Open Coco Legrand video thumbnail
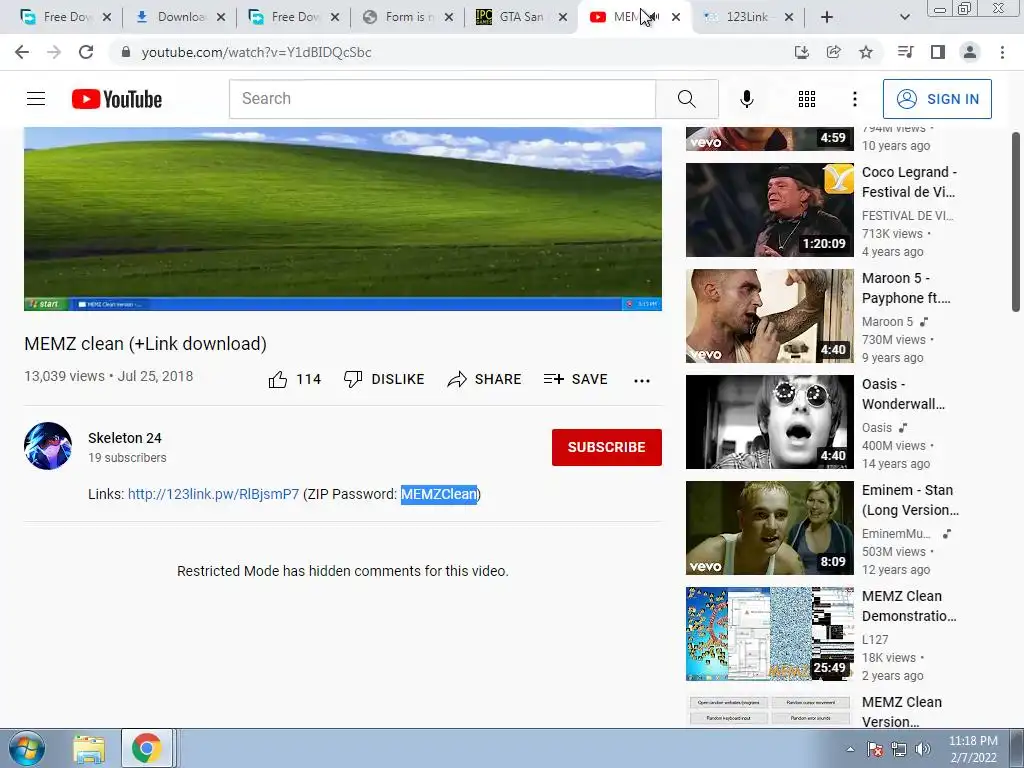The image size is (1024, 768). pyautogui.click(x=769, y=210)
